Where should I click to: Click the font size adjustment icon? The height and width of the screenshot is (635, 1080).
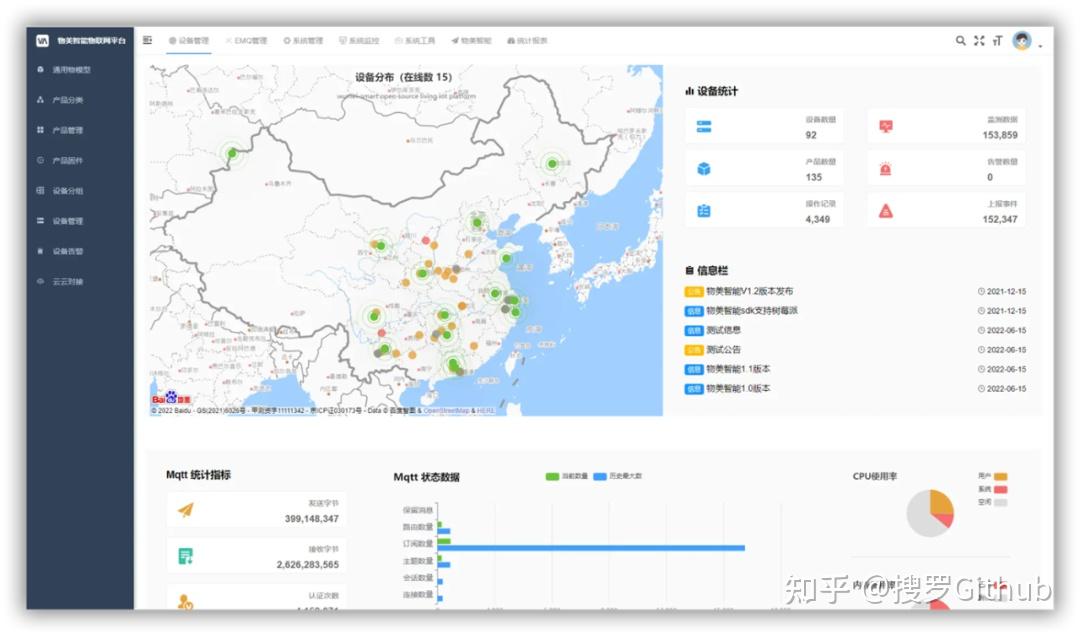tap(997, 41)
